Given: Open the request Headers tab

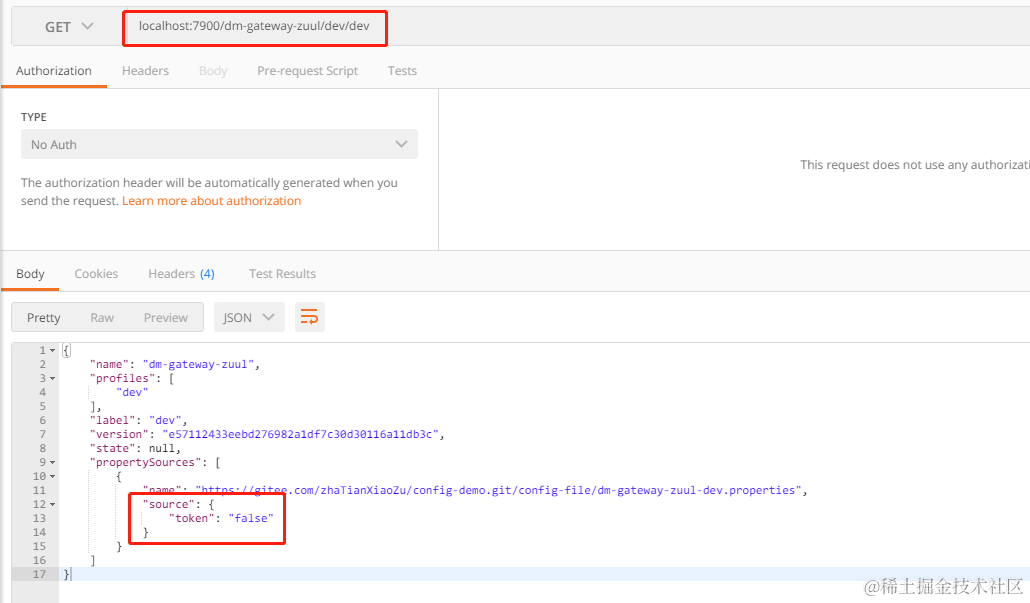Looking at the screenshot, I should pyautogui.click(x=145, y=71).
